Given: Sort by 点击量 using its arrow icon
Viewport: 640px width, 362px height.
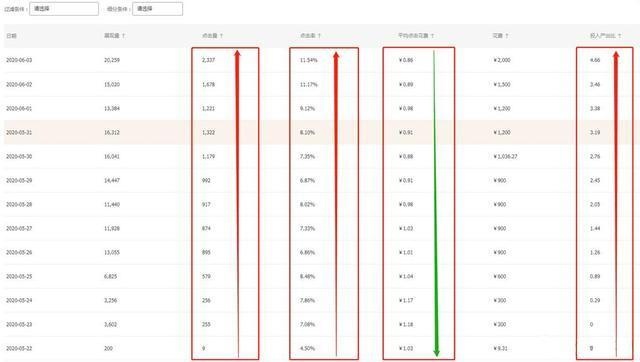Looking at the screenshot, I should tap(222, 36).
